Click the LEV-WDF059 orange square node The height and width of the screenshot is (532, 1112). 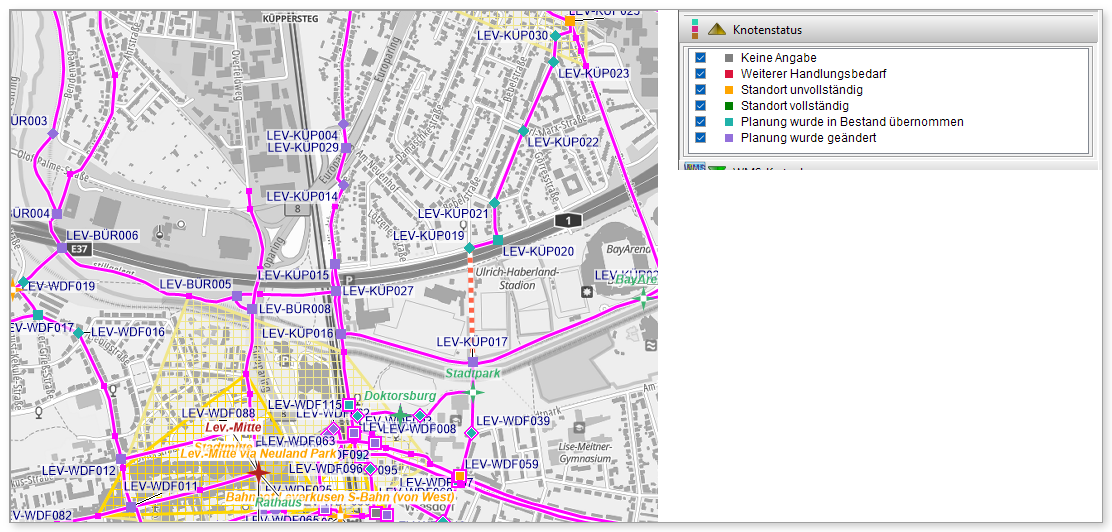pos(460,475)
